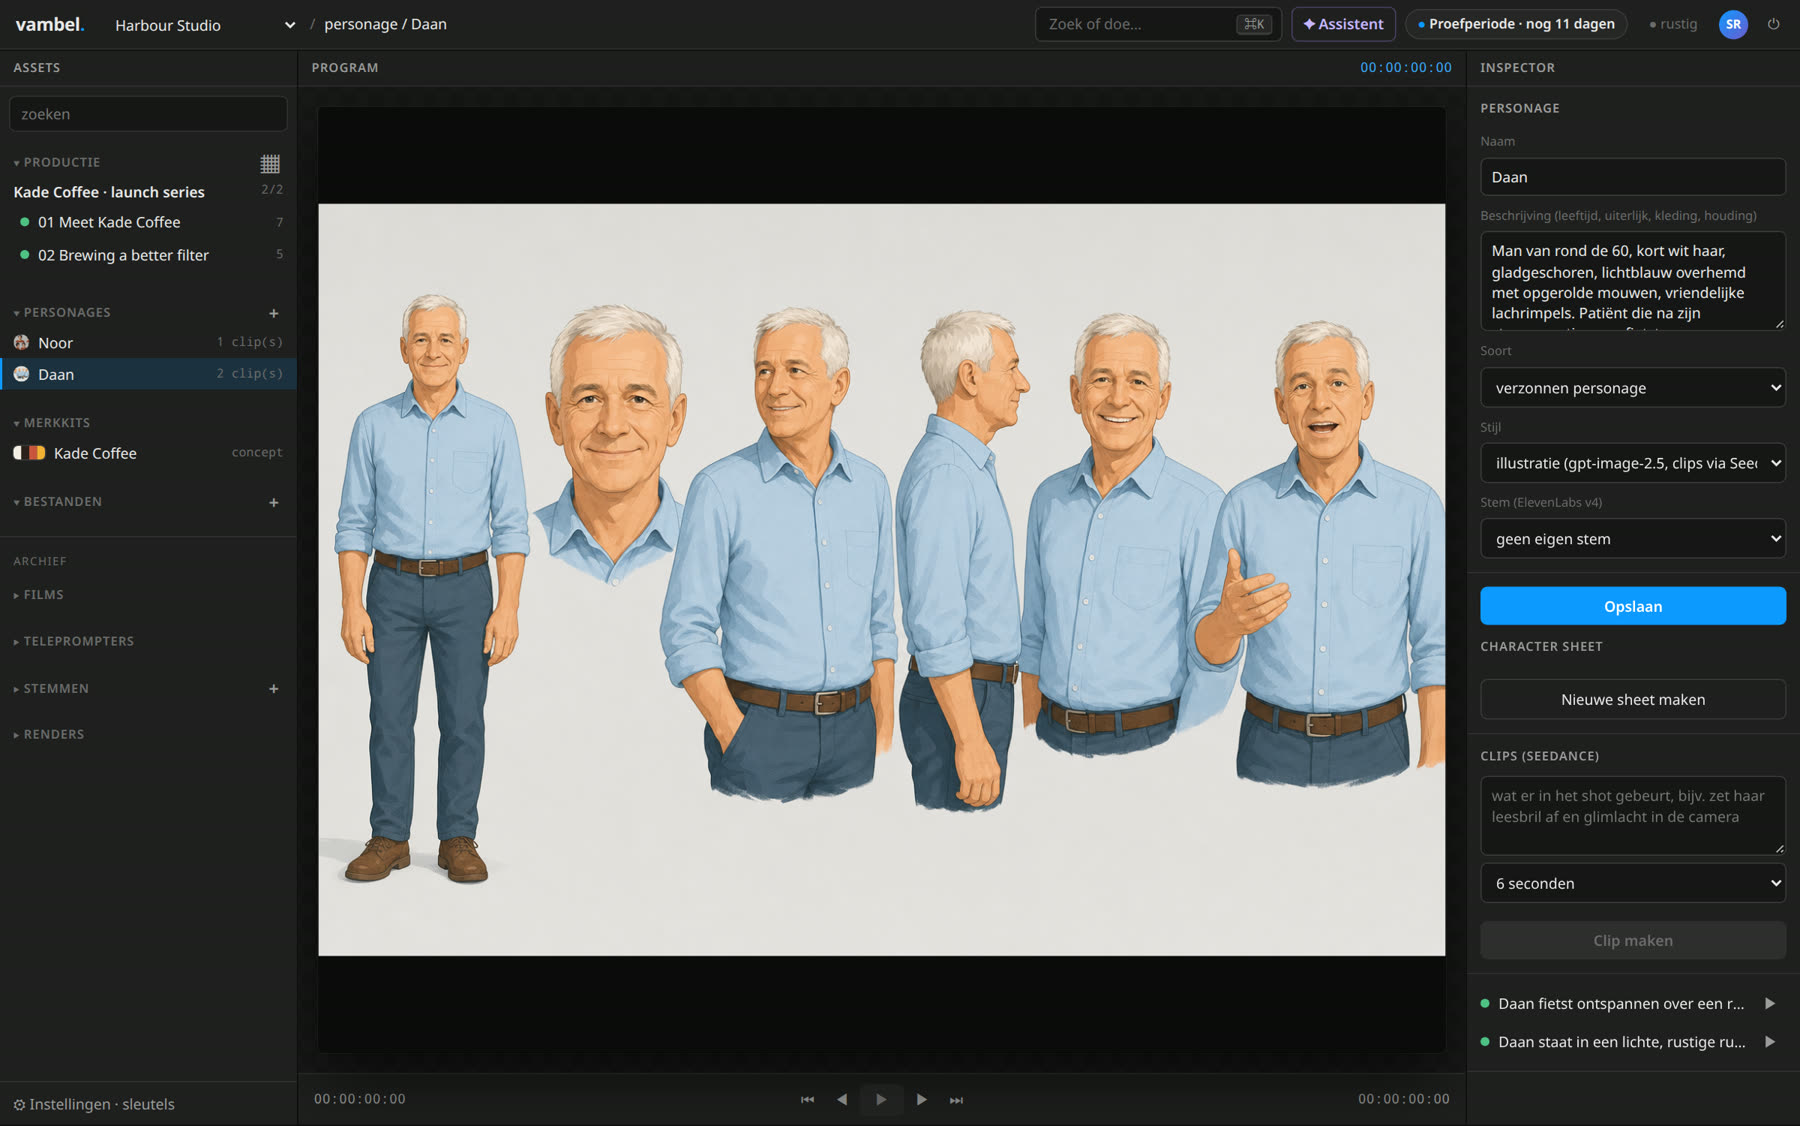Open episode '02 Brewing a better filter'
This screenshot has width=1800, height=1126.
pos(148,255)
